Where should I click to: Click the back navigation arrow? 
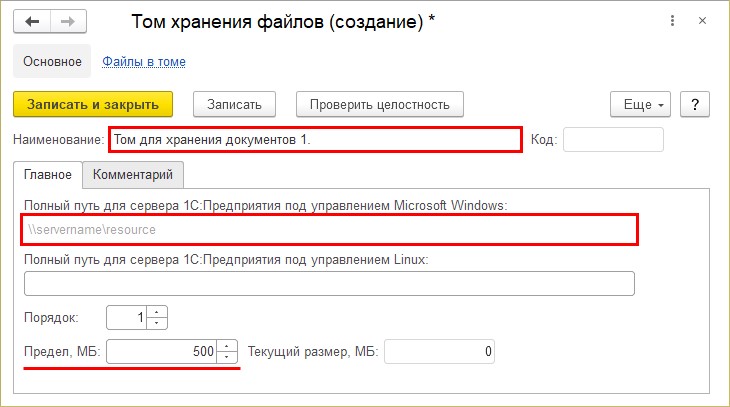pos(35,21)
